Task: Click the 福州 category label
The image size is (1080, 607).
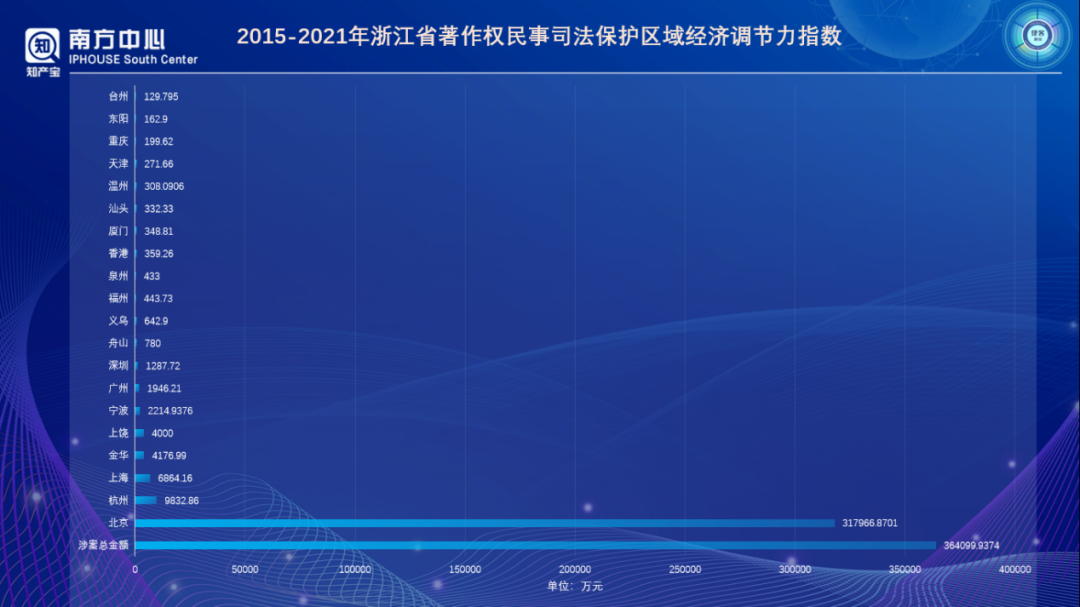Action: (x=118, y=298)
